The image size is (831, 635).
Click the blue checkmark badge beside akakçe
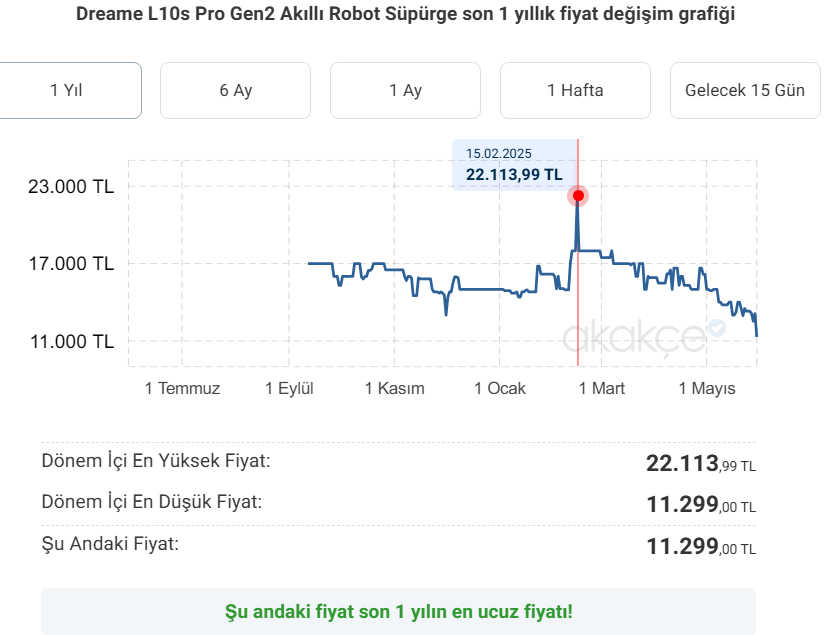[x=717, y=328]
